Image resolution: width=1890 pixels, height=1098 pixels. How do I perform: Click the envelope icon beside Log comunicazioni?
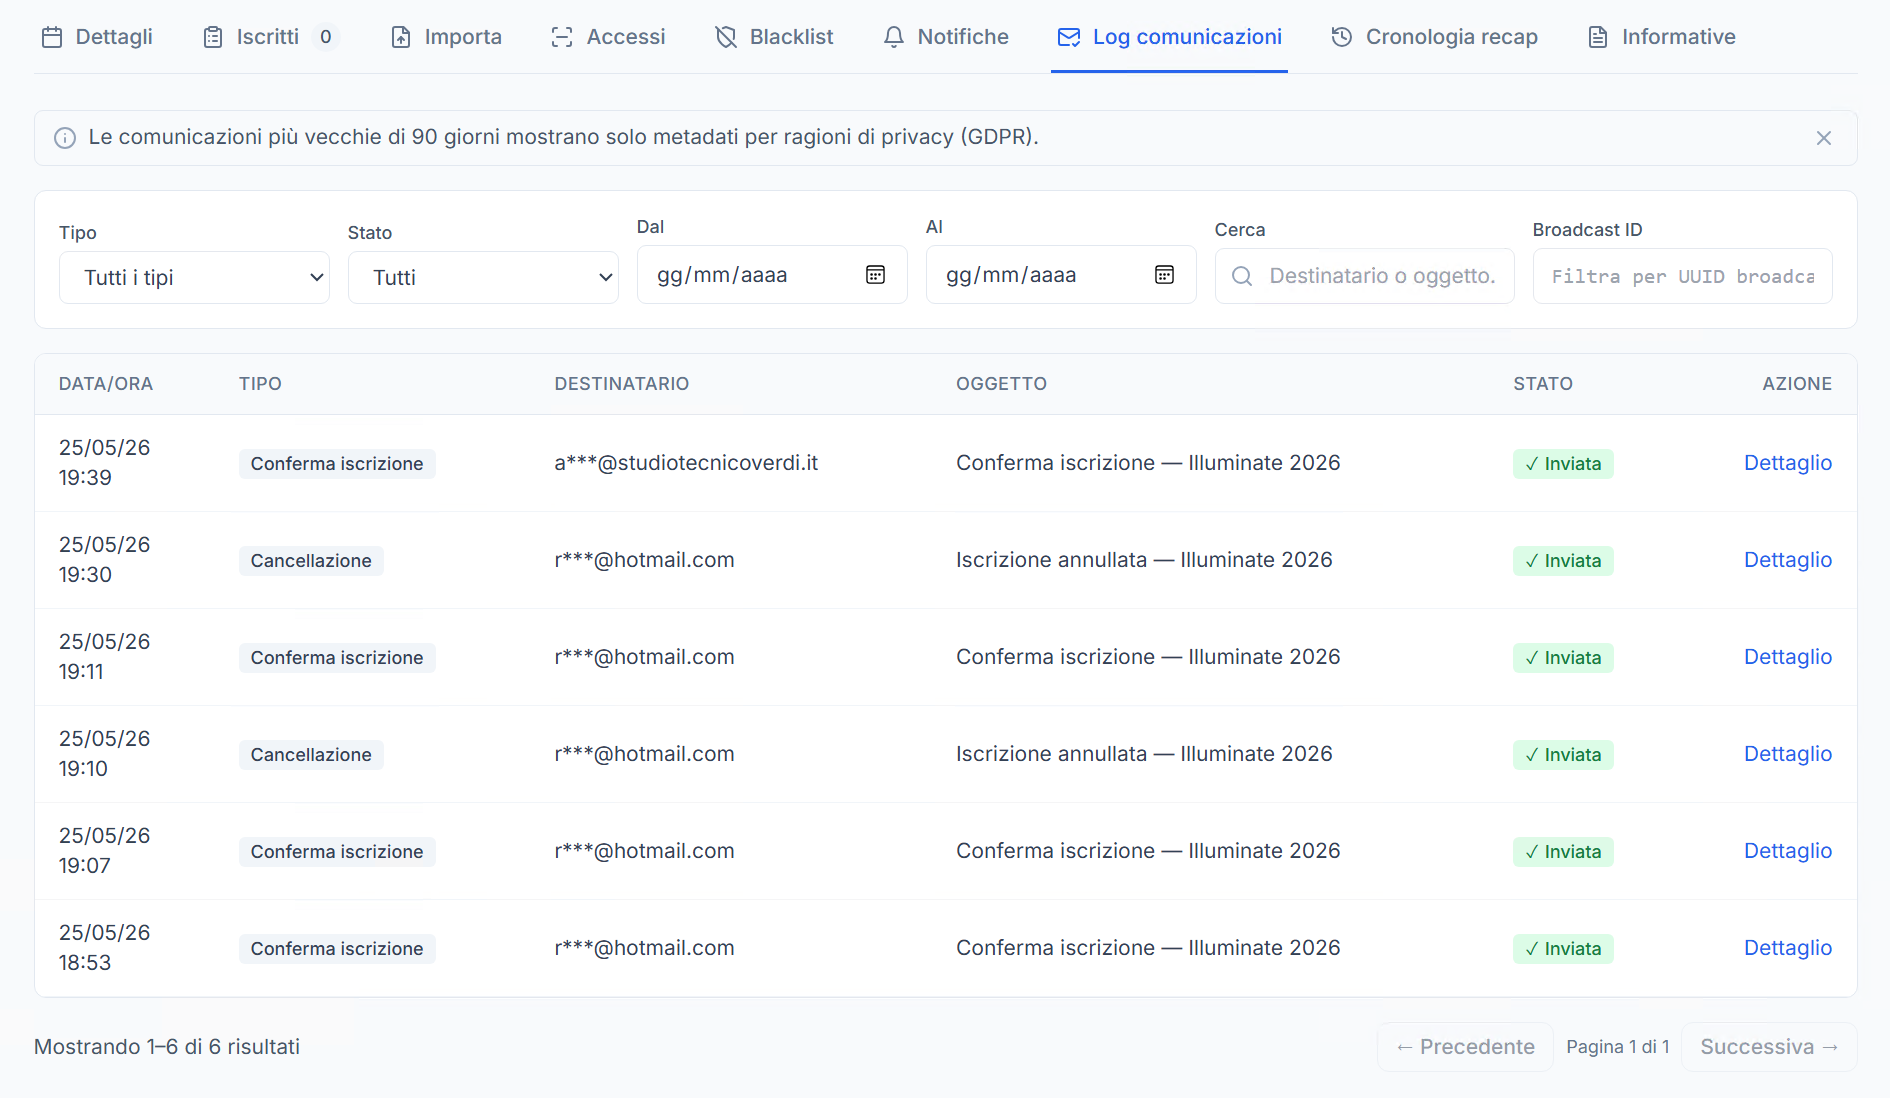1069,37
